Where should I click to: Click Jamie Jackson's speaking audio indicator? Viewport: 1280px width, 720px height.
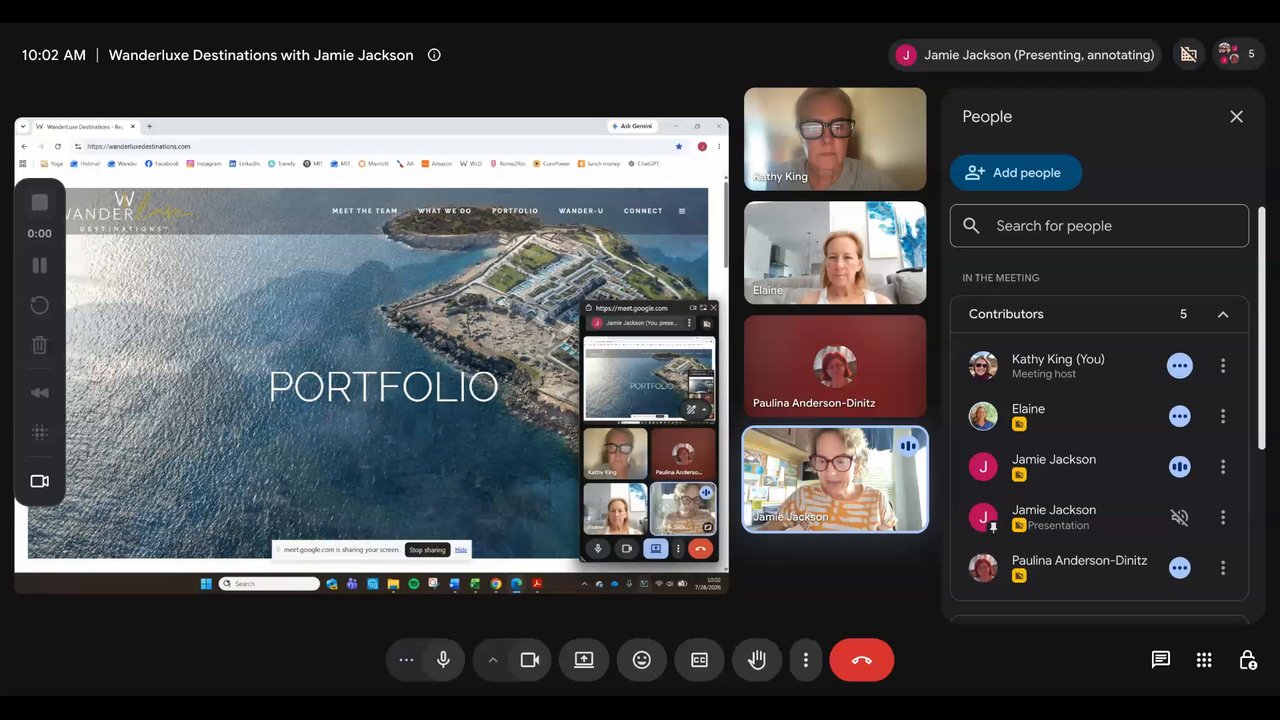(1180, 467)
